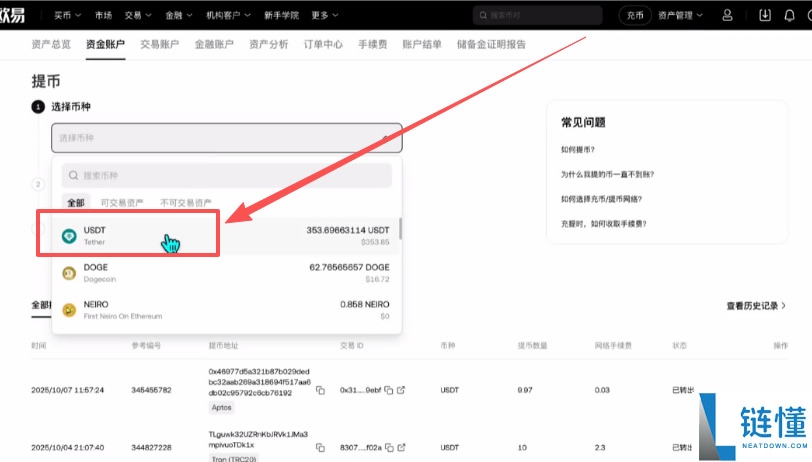Open FAQ 为什么我提的币一直不到账?

607,175
